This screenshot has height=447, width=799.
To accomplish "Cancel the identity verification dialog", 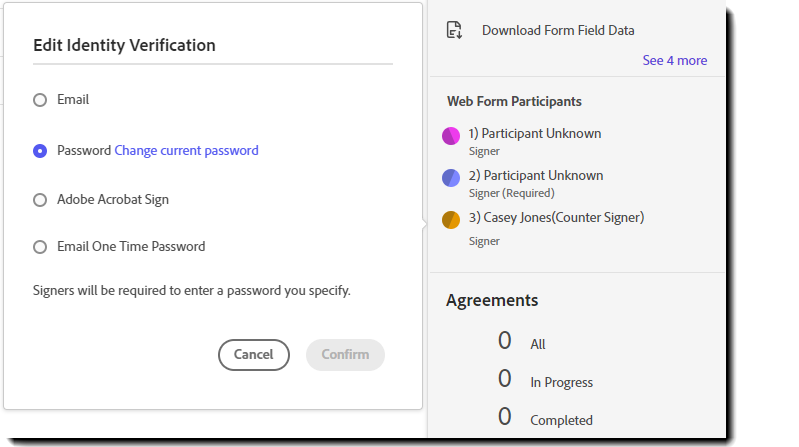I will point(253,355).
